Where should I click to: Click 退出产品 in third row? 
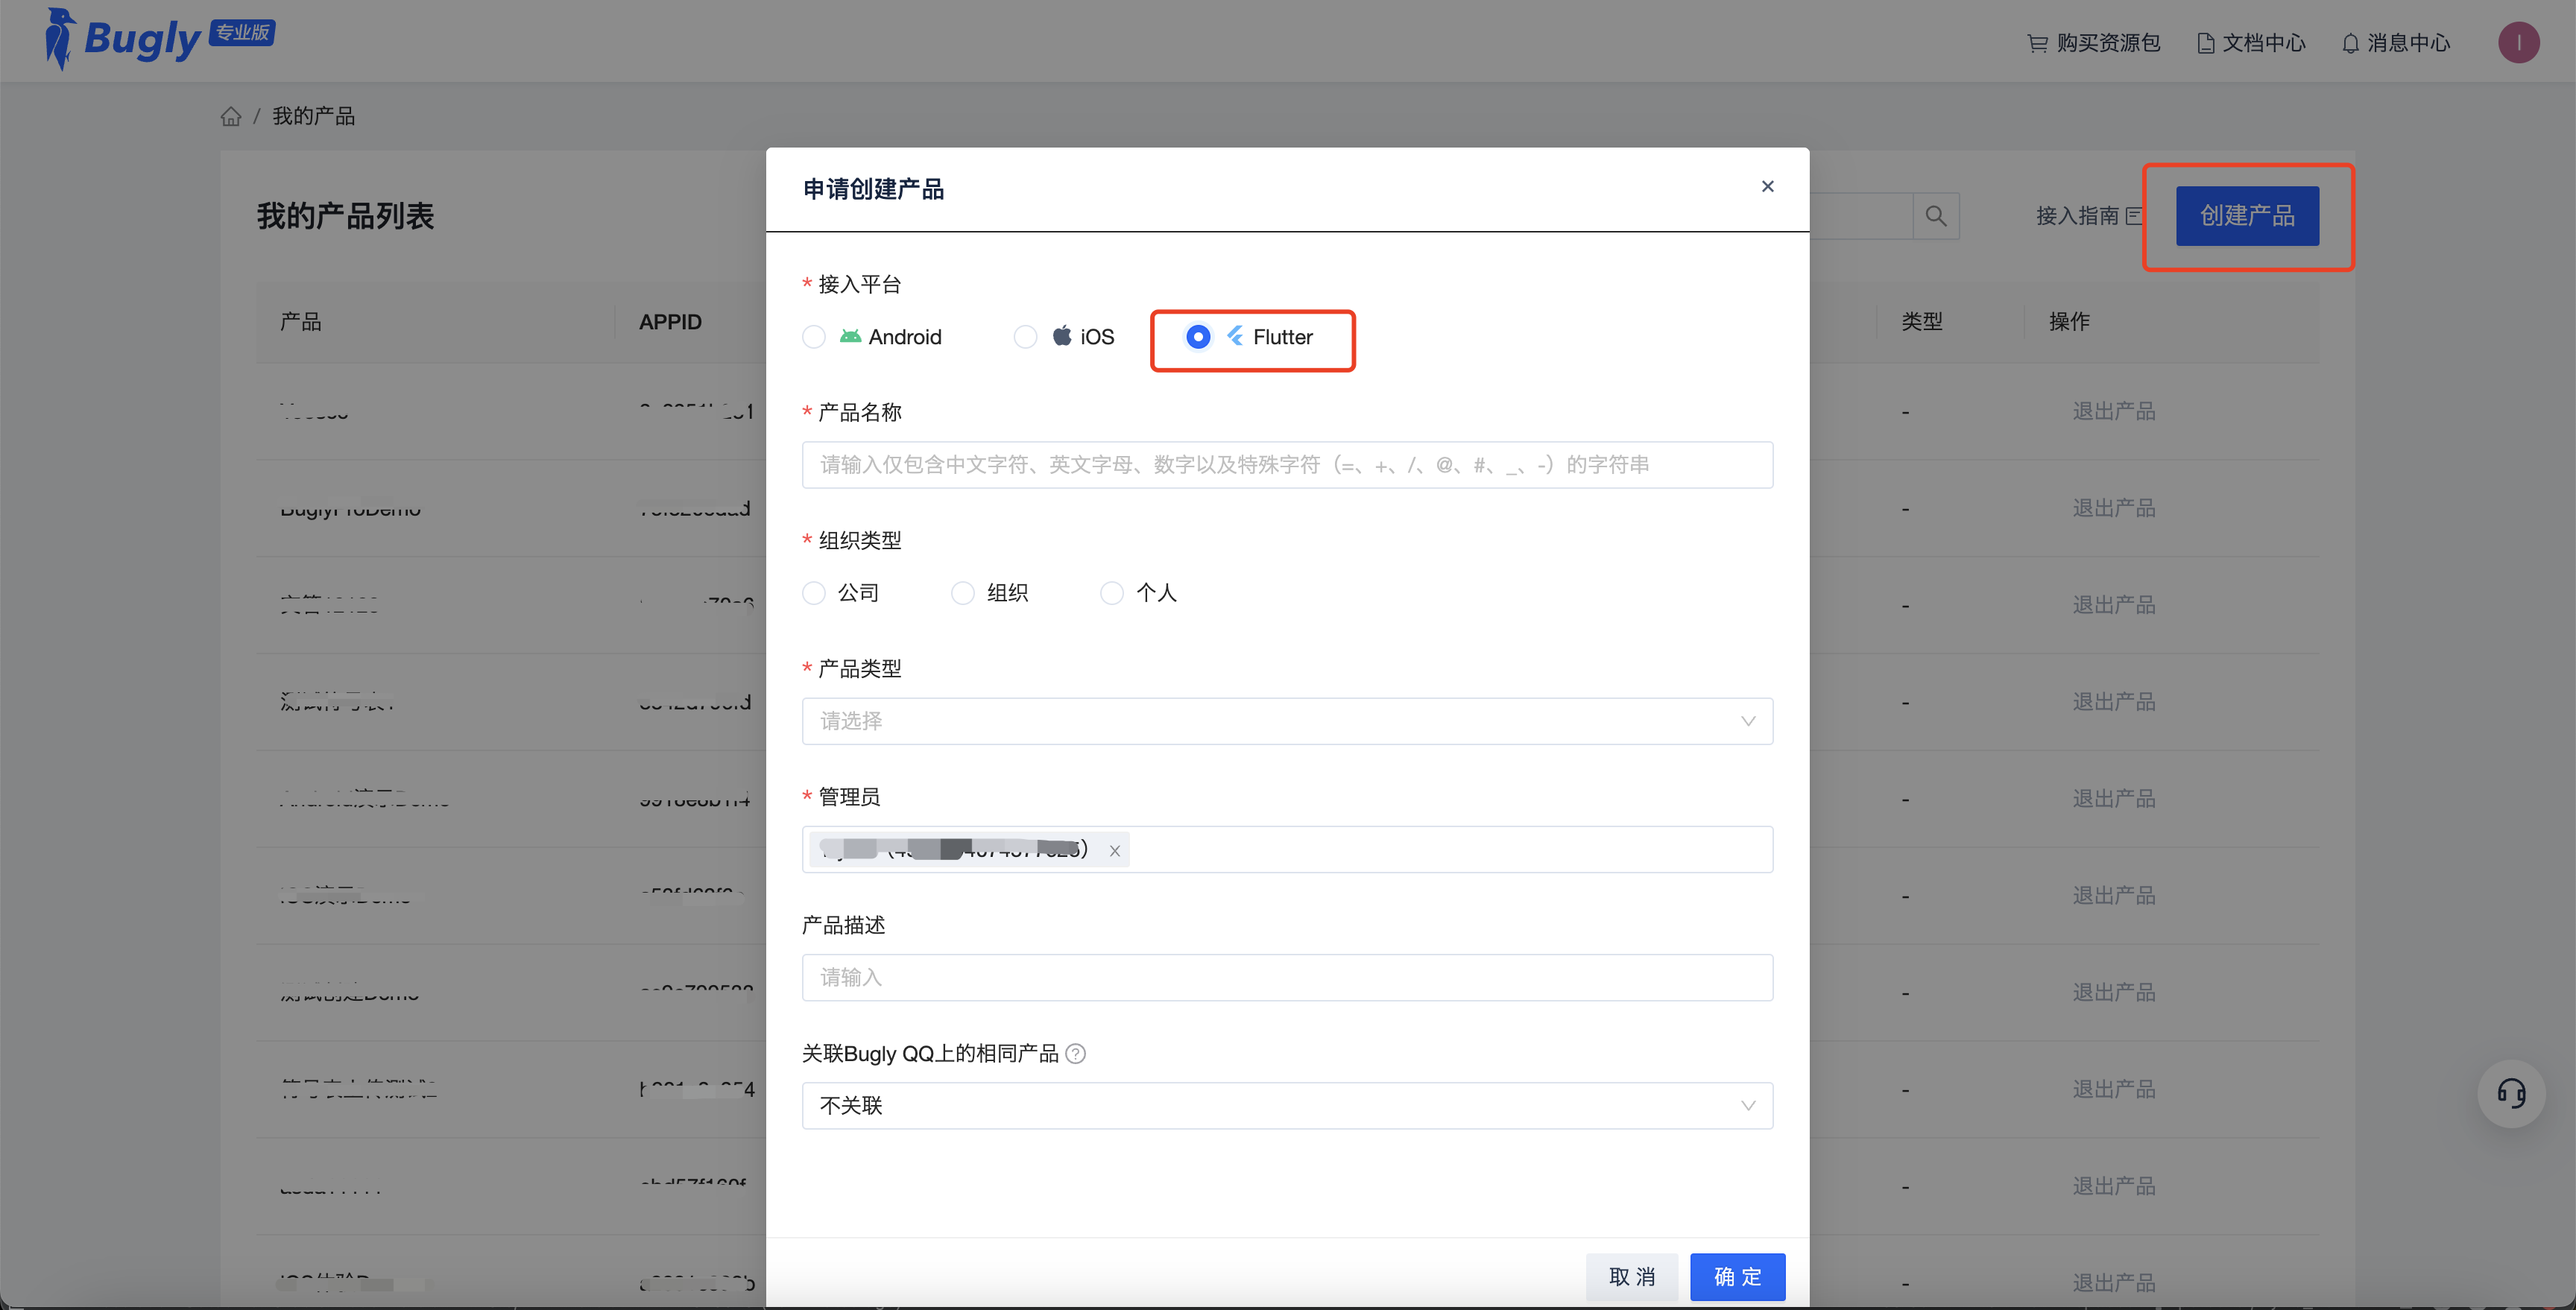[2113, 605]
